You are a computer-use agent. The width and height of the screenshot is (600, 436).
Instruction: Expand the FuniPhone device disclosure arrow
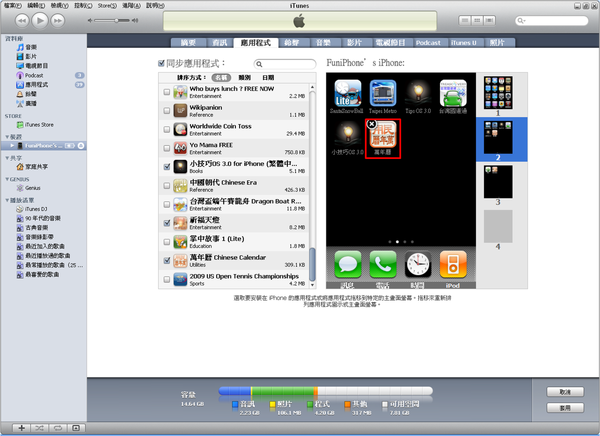12,146
